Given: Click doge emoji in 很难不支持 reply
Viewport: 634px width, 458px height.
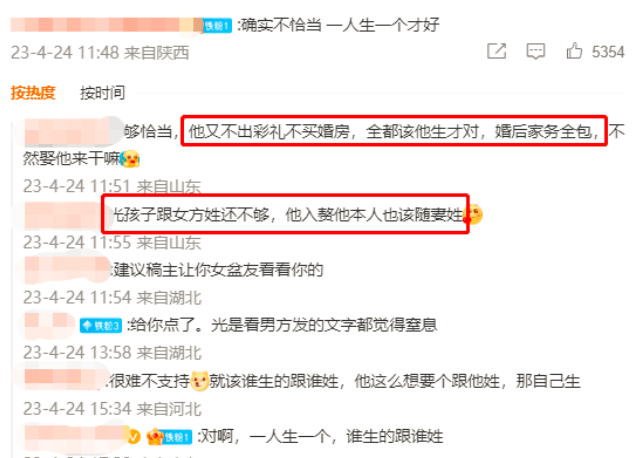Looking at the screenshot, I should 199,381.
